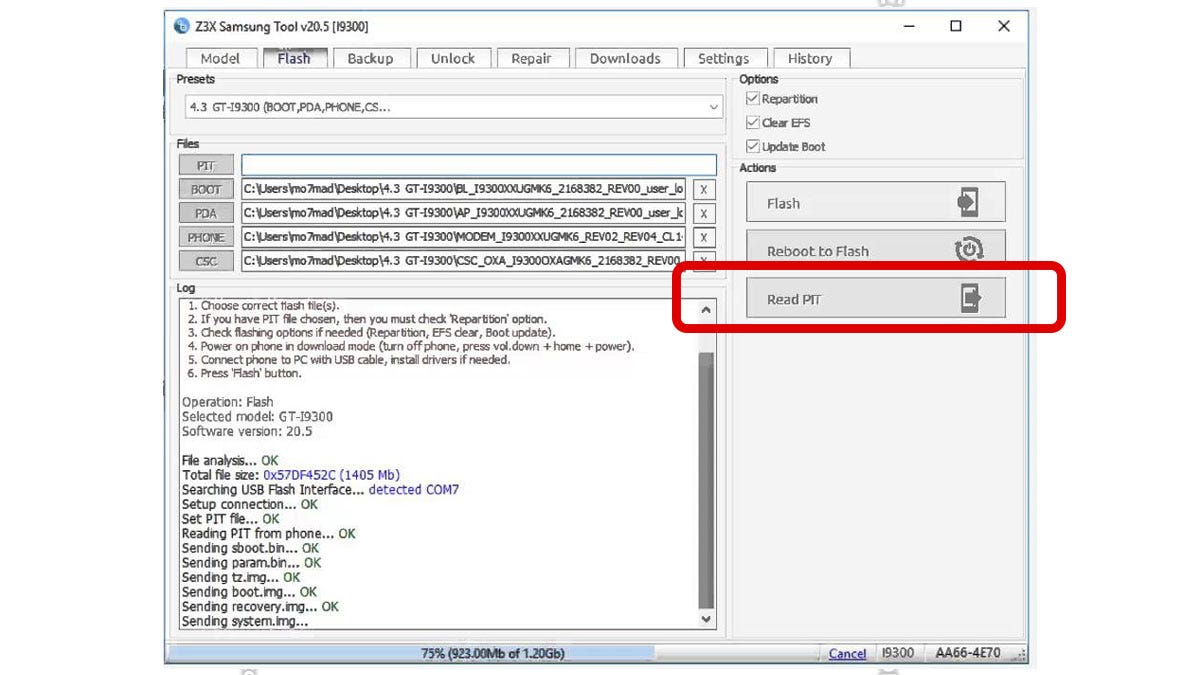Clear the BOOT file path with X
This screenshot has width=1200, height=675.
click(704, 189)
